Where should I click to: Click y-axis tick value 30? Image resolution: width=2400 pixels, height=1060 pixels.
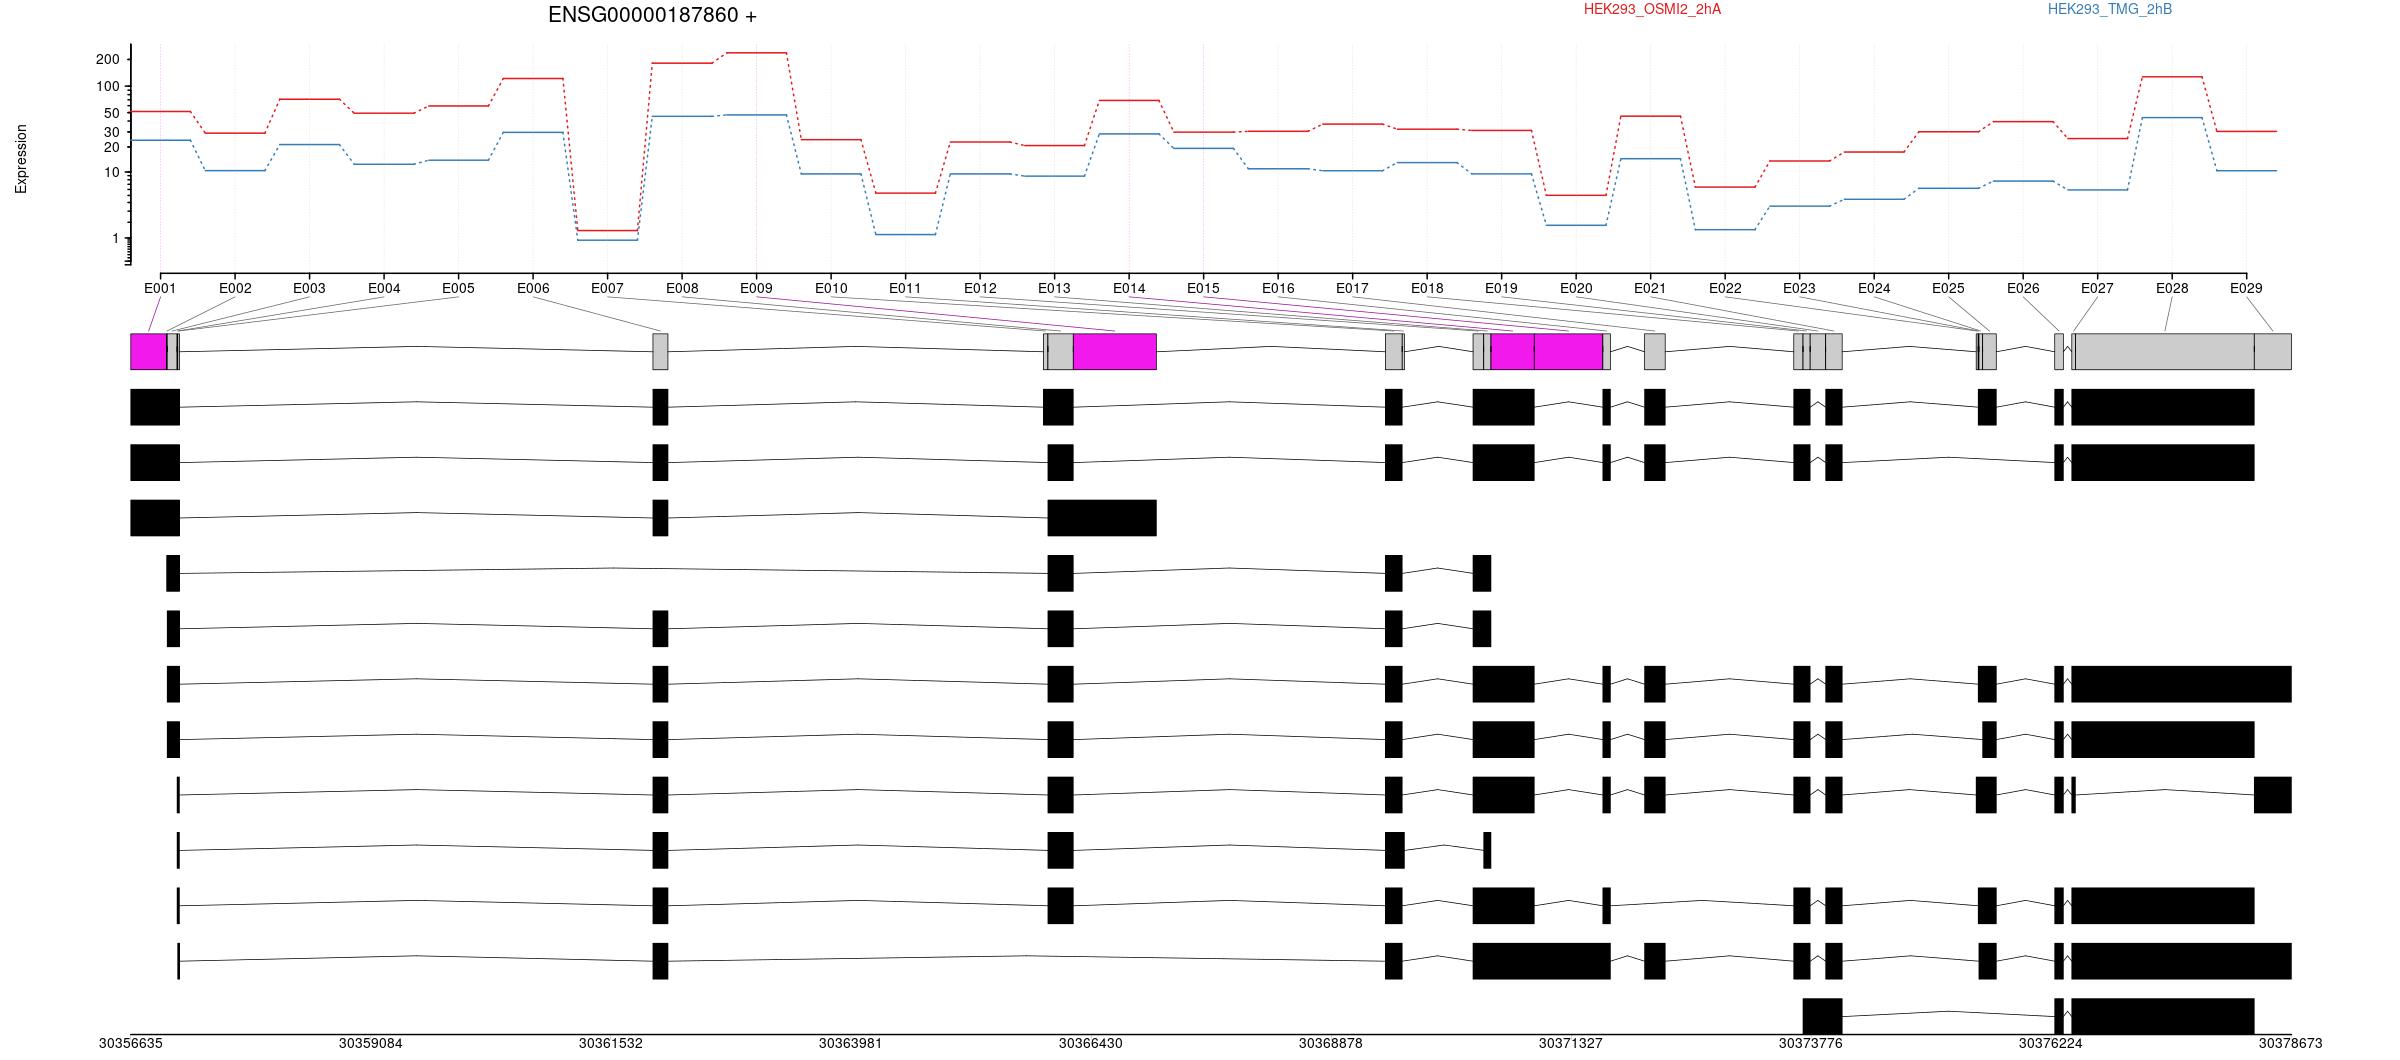point(112,132)
